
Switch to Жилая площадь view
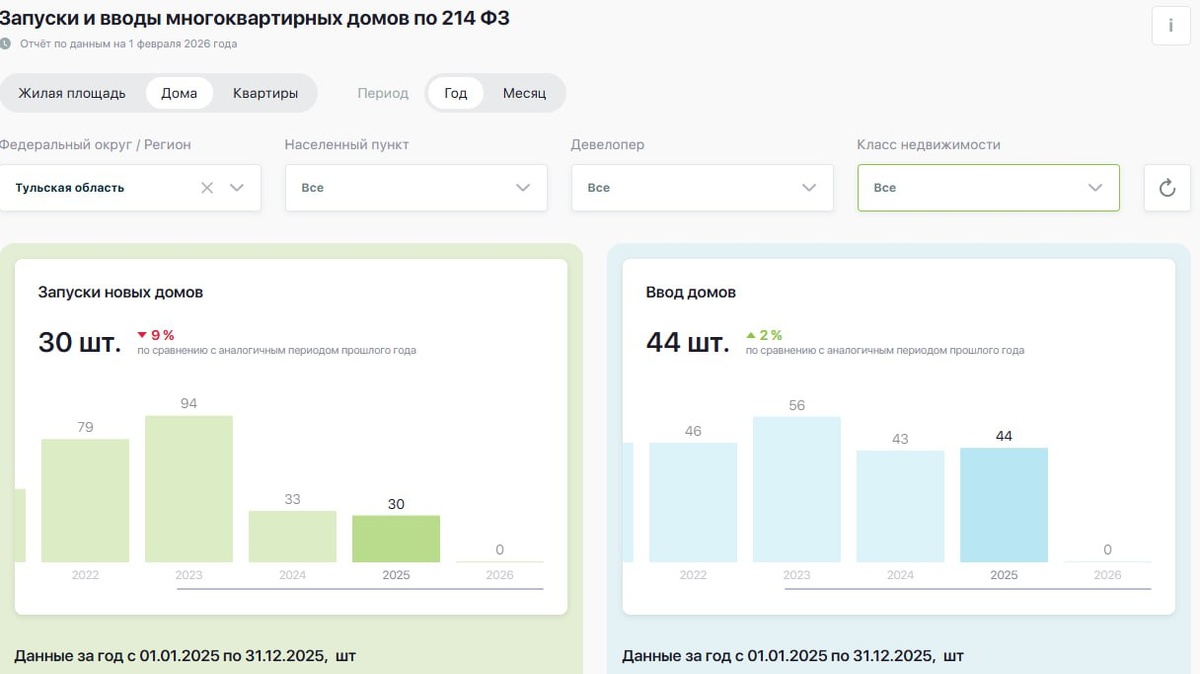tap(72, 93)
